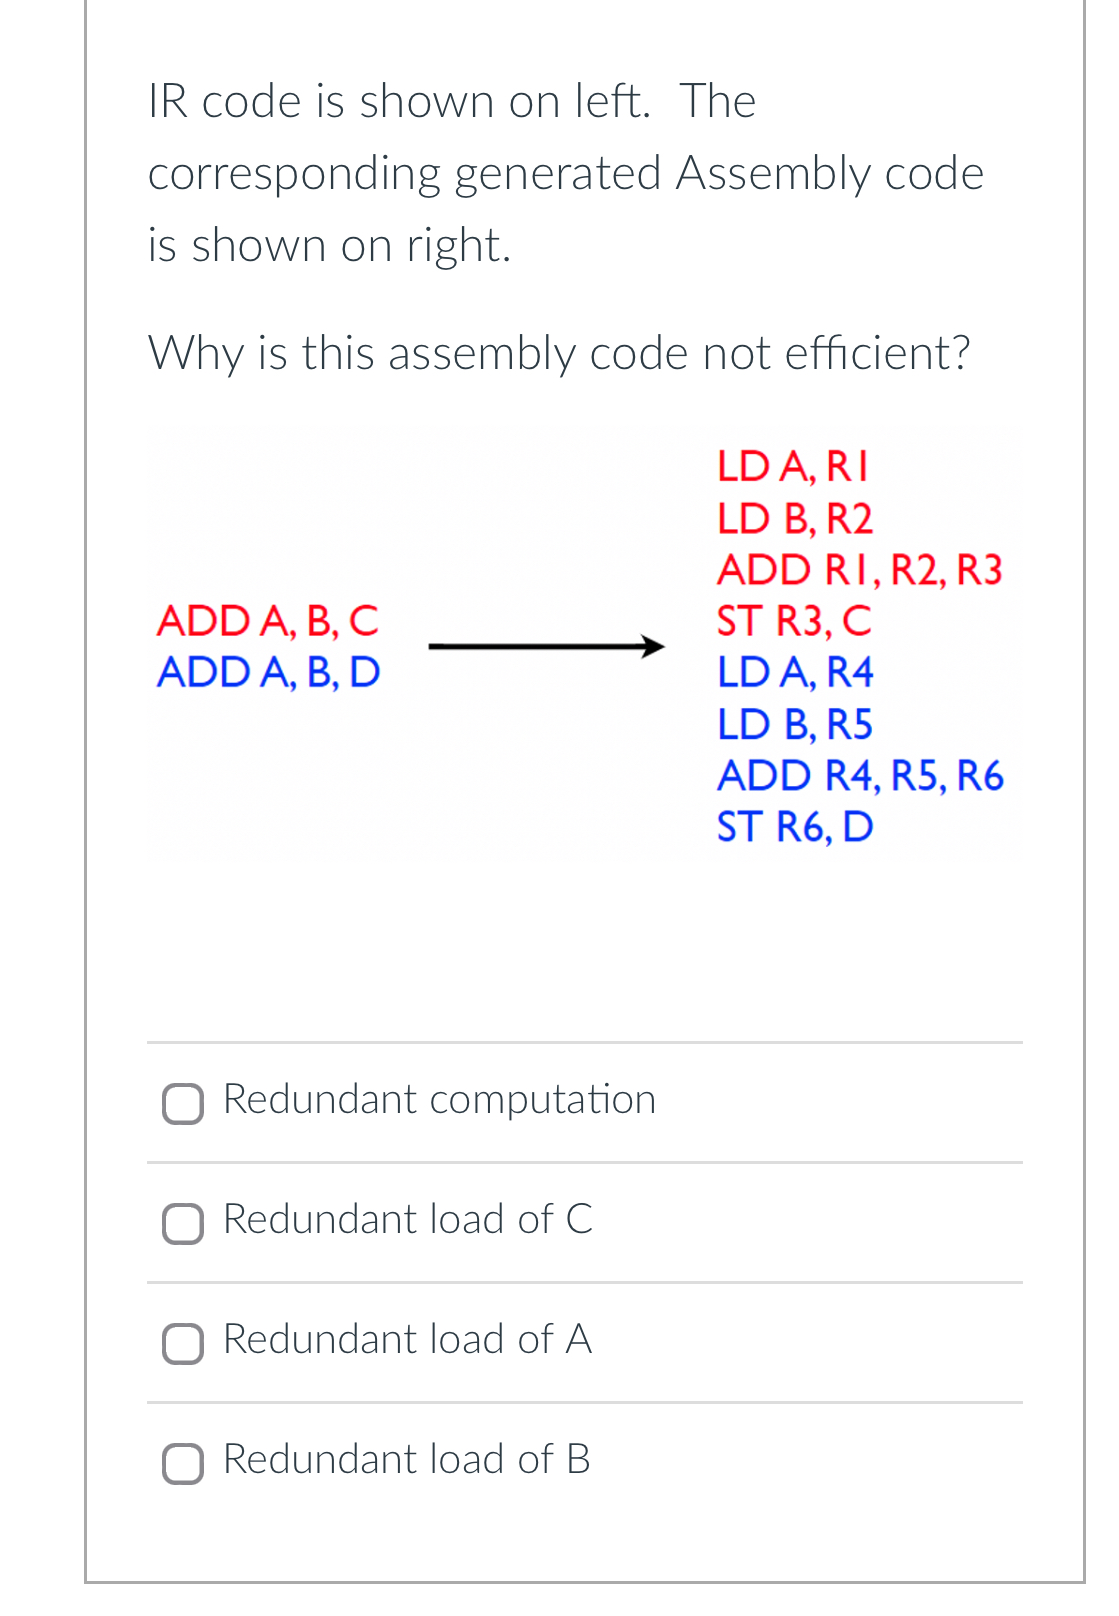Click the Redundant load of C answer text

click(406, 1222)
